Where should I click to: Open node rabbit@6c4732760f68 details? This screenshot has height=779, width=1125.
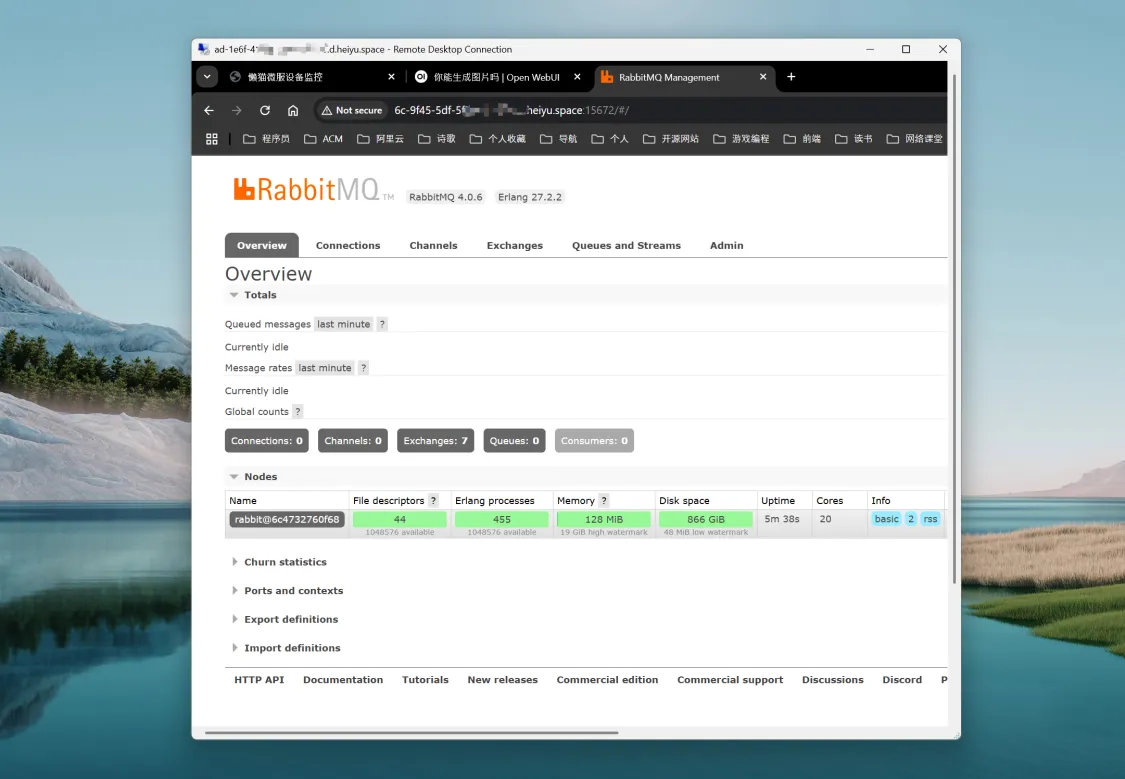coord(287,519)
